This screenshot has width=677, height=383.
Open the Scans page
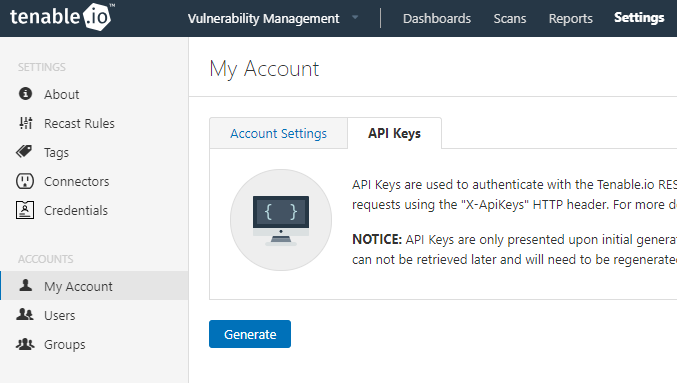pyautogui.click(x=509, y=19)
